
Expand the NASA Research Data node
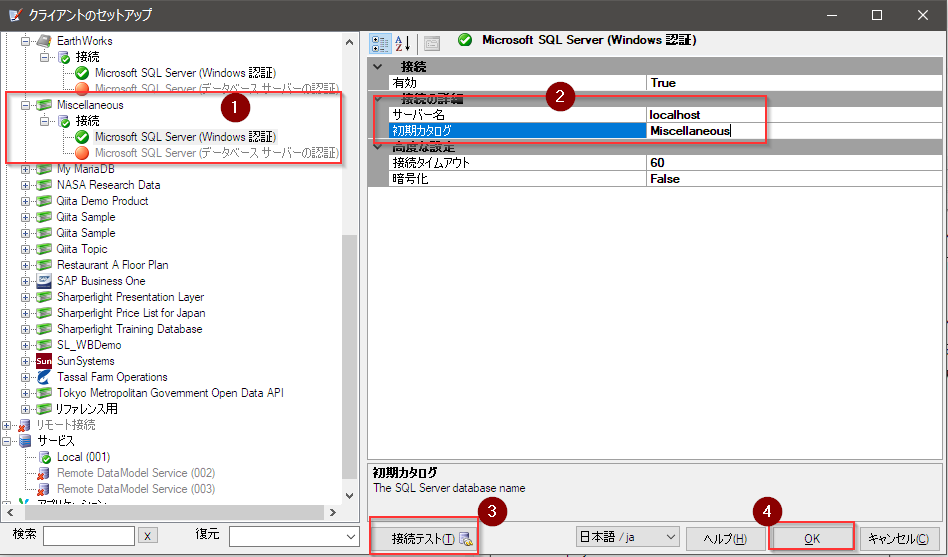point(25,185)
